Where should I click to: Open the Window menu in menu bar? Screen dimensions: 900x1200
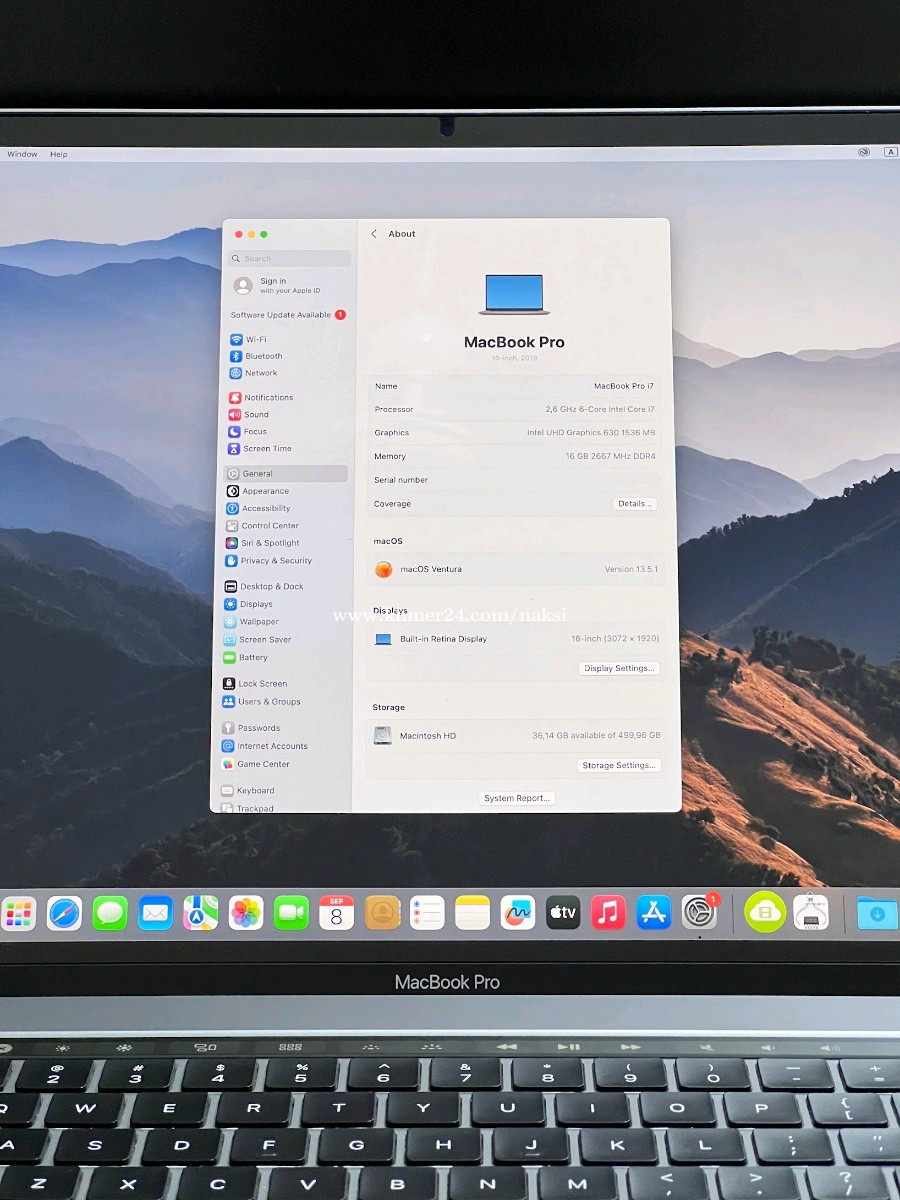22,154
